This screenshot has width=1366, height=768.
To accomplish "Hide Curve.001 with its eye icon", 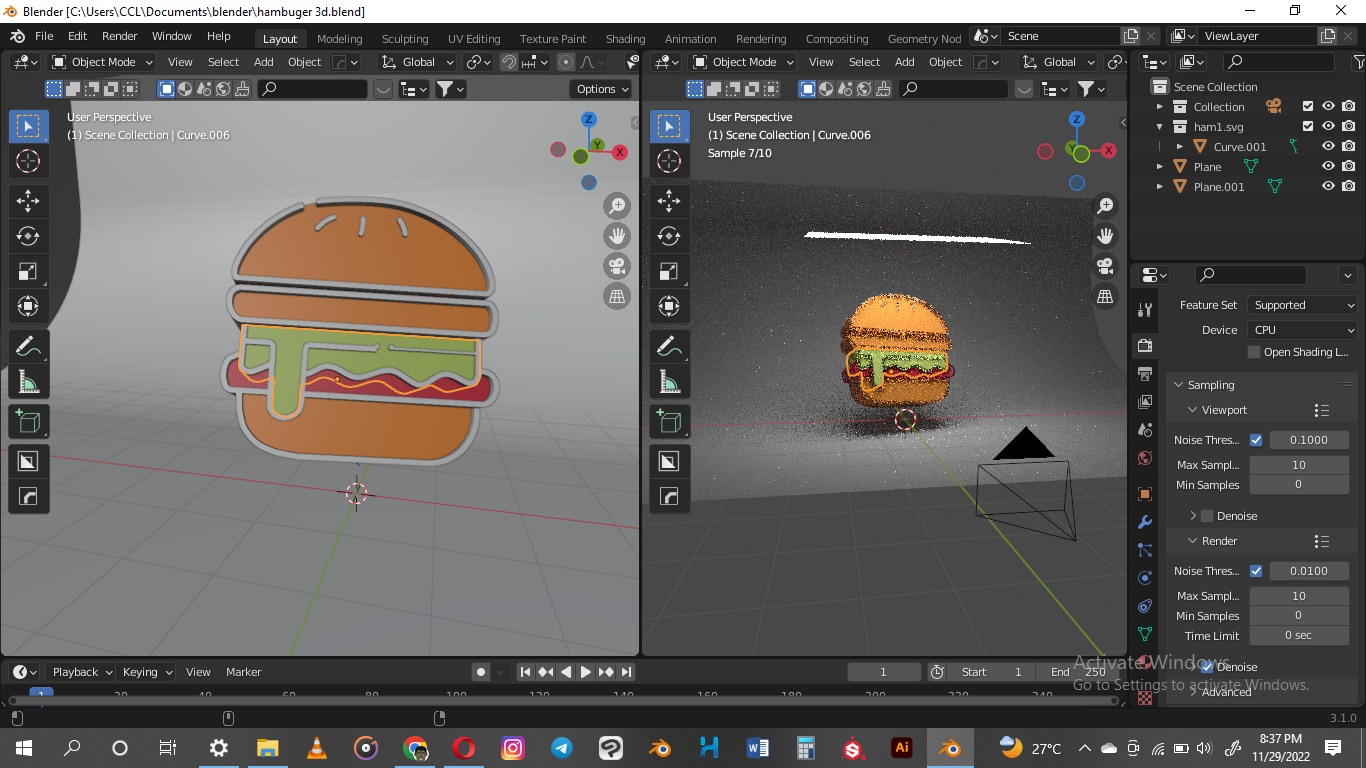I will [1328, 147].
